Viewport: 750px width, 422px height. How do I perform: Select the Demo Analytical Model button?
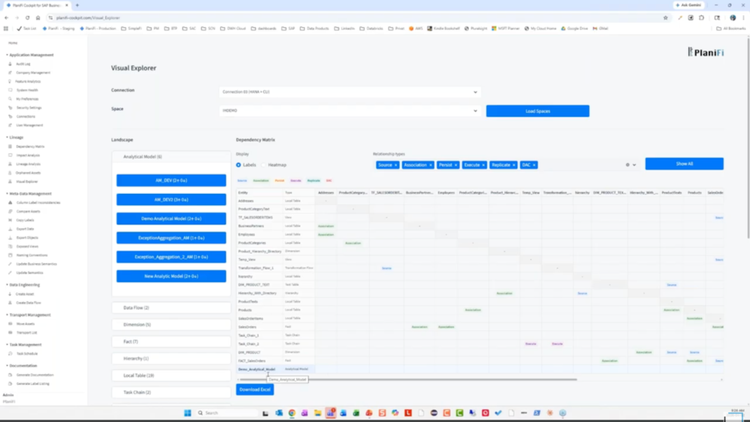171,219
